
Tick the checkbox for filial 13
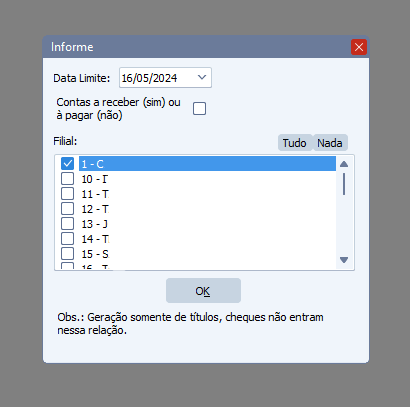point(67,224)
